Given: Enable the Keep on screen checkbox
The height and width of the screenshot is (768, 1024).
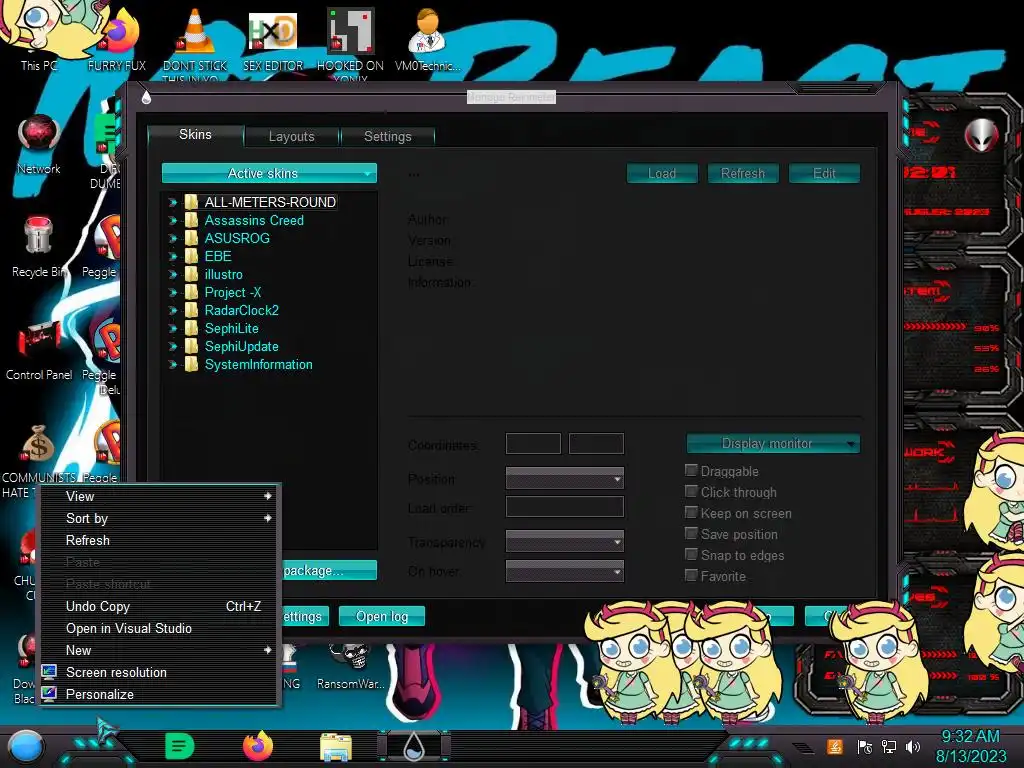Looking at the screenshot, I should 691,512.
